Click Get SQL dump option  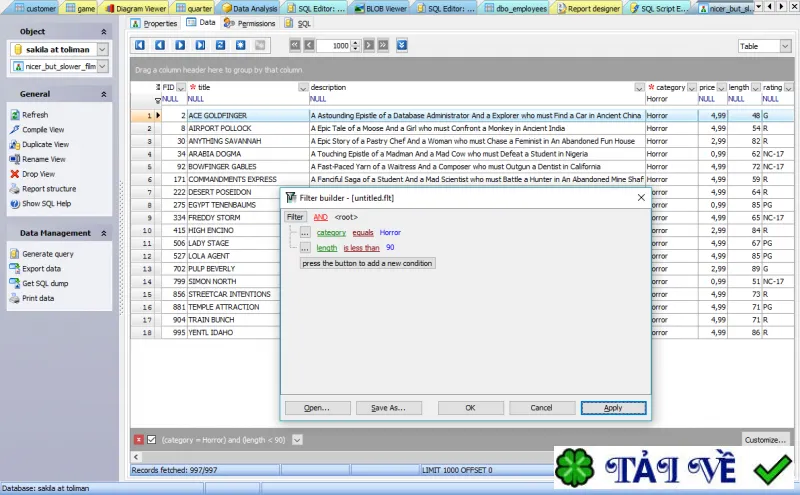(x=45, y=283)
